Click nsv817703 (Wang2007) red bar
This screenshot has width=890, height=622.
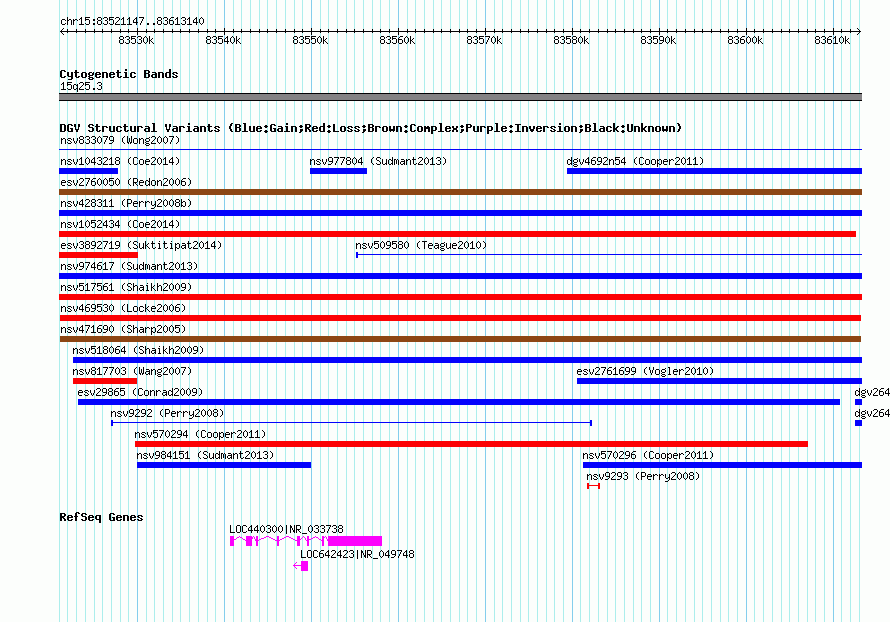click(x=105, y=381)
